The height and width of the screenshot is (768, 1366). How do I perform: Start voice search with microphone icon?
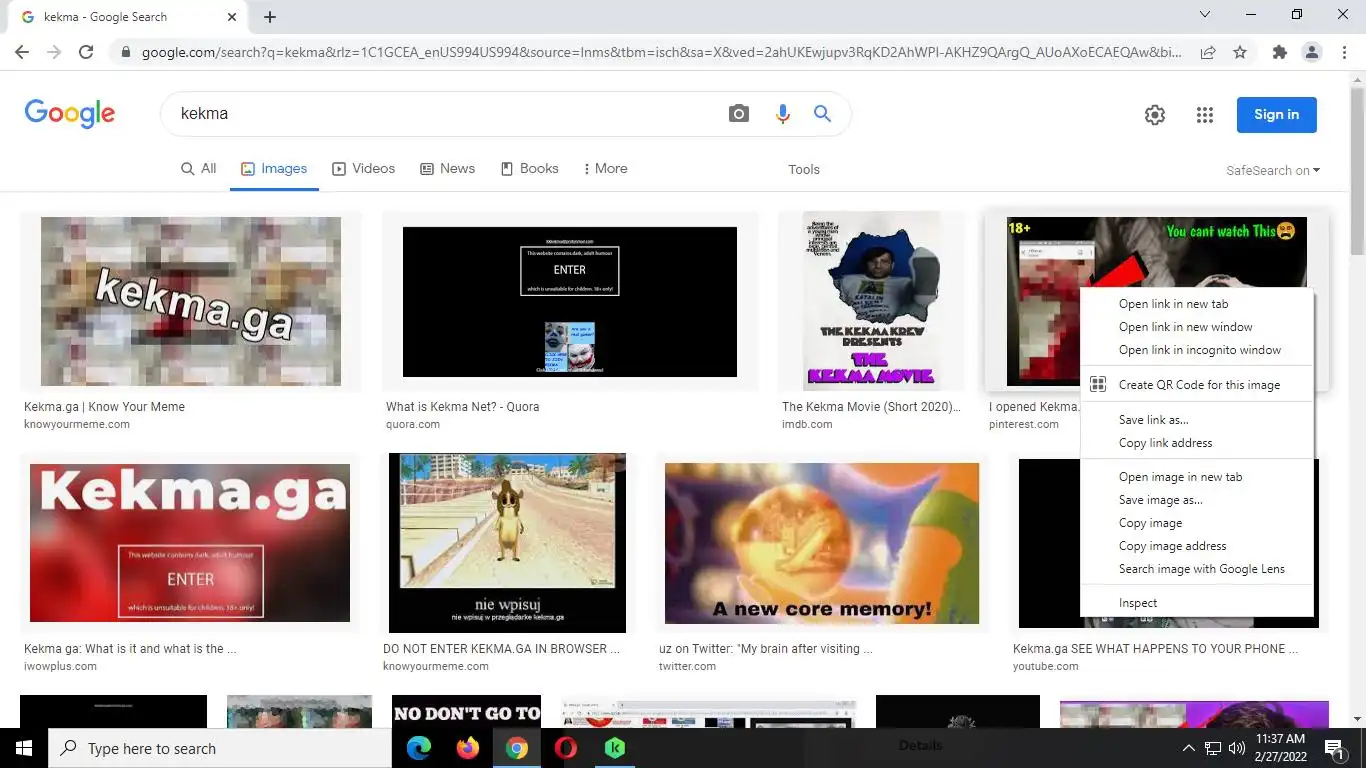coord(782,114)
